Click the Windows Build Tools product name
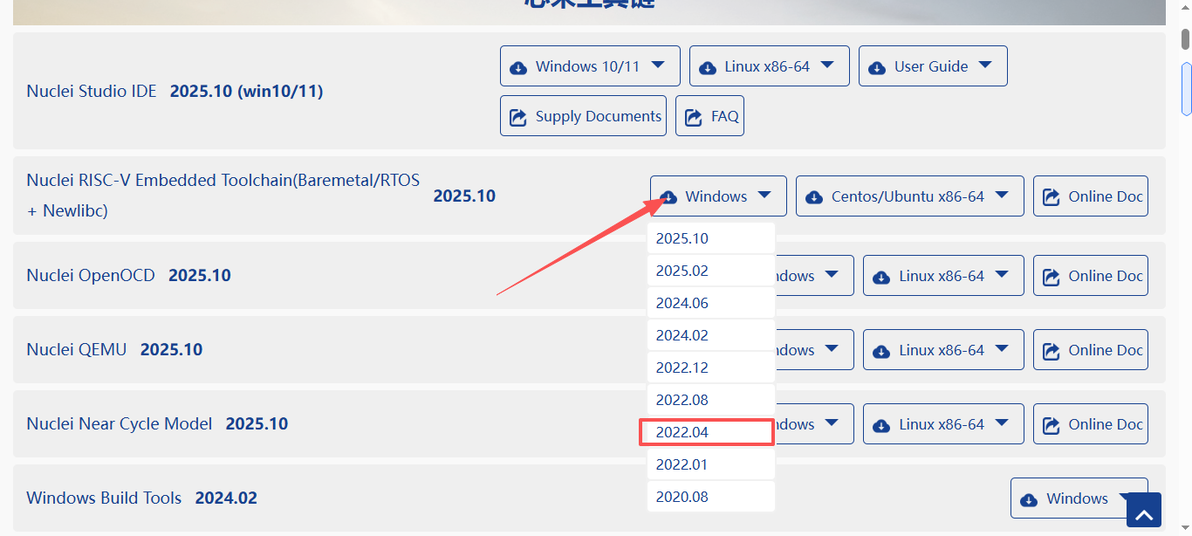 104,498
